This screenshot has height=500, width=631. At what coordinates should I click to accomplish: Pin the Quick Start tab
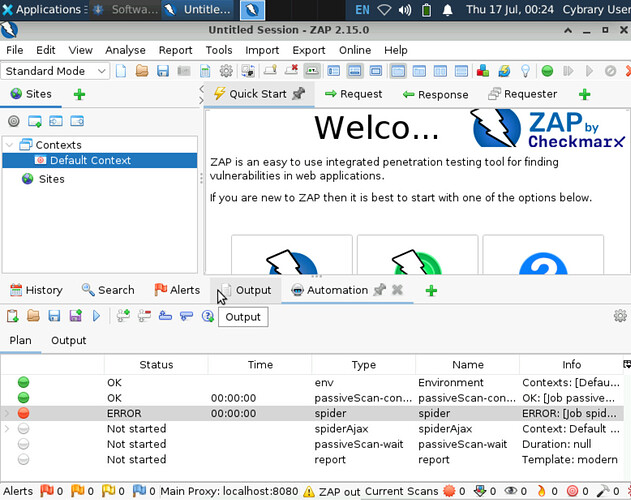tap(298, 94)
